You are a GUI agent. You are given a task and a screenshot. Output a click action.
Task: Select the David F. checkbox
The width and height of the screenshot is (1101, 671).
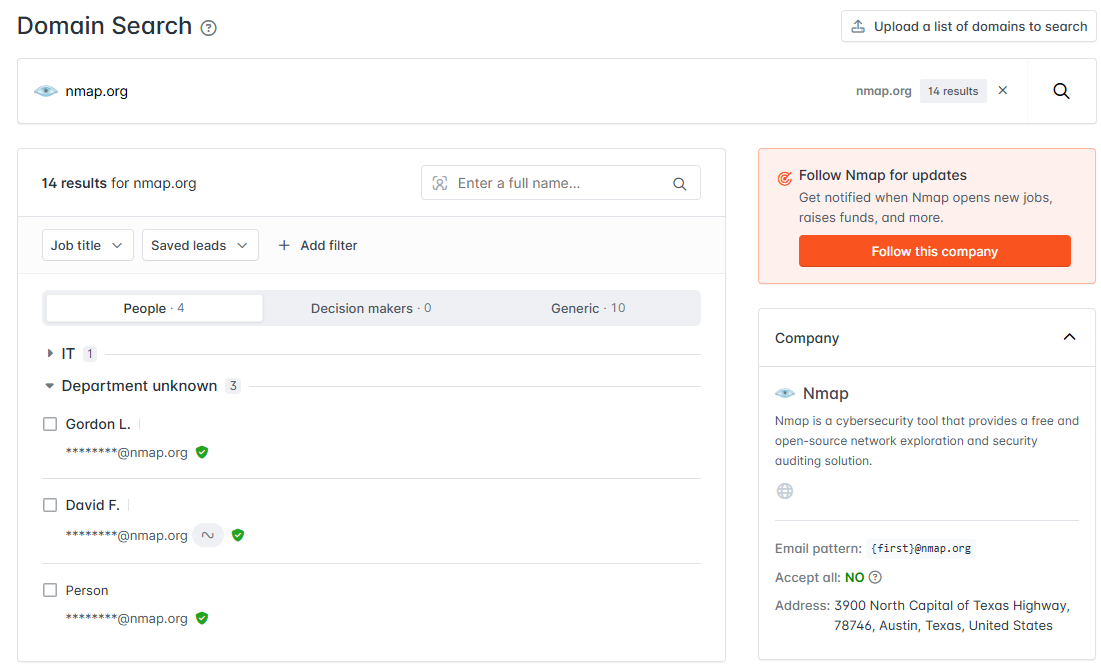(50, 505)
